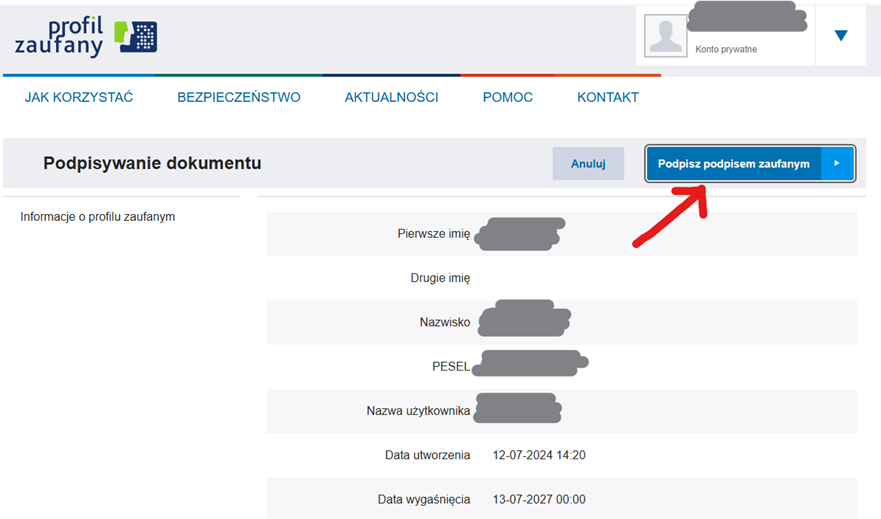Click the 'profil zaufany' logo text

click(x=60, y=36)
